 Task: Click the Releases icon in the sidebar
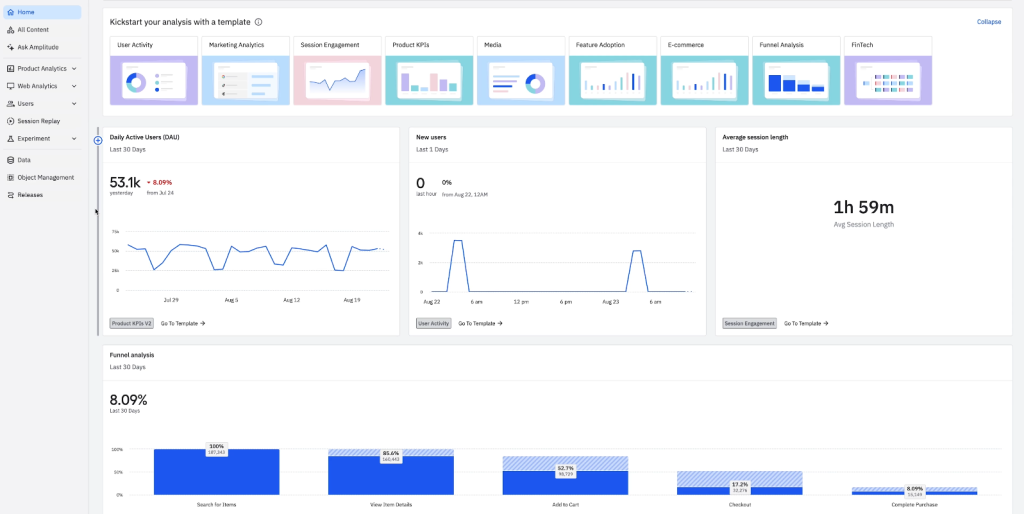coord(10,195)
